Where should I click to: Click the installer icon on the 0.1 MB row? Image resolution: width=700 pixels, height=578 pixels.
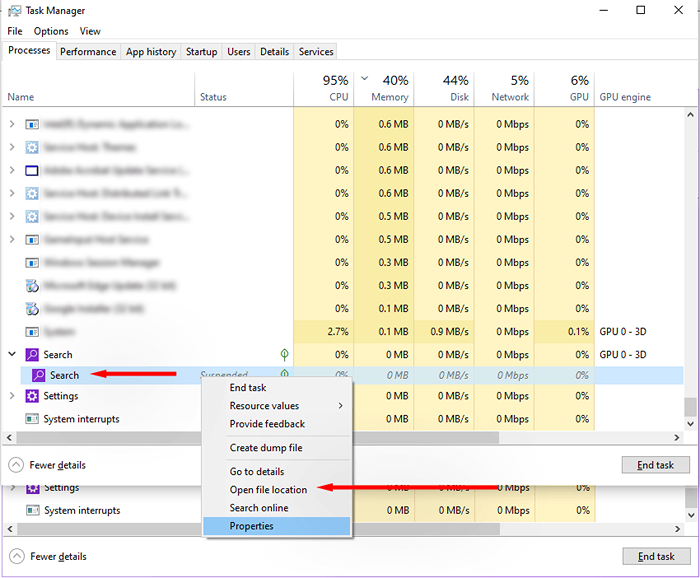pyautogui.click(x=32, y=308)
